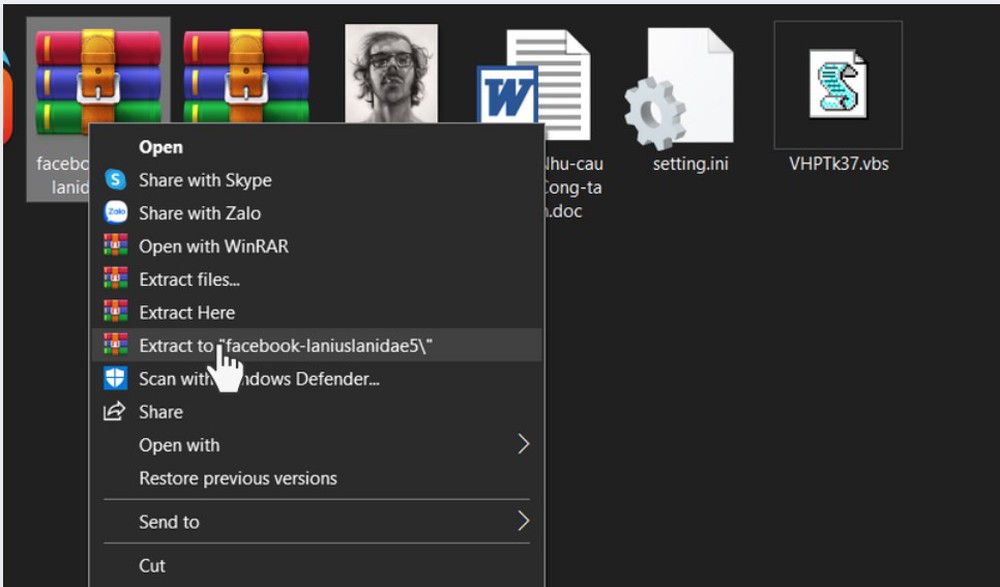Choose Share with Skype
The height and width of the screenshot is (587, 1000).
[317, 180]
